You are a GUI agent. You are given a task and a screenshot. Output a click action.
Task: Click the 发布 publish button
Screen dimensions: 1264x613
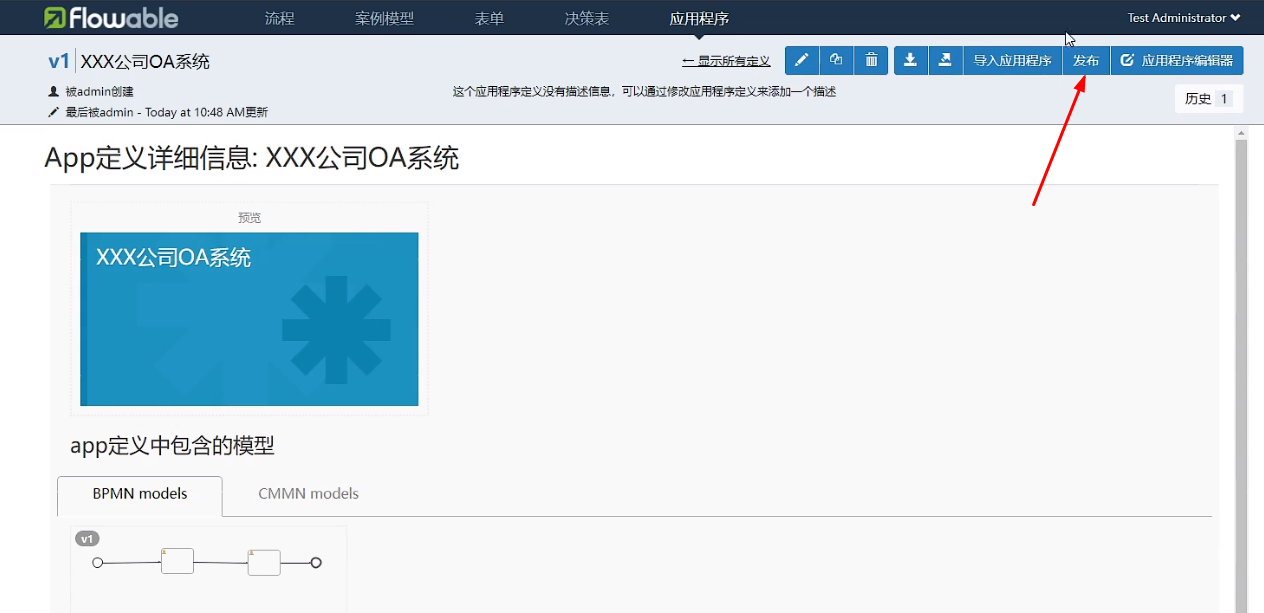pyautogui.click(x=1086, y=60)
